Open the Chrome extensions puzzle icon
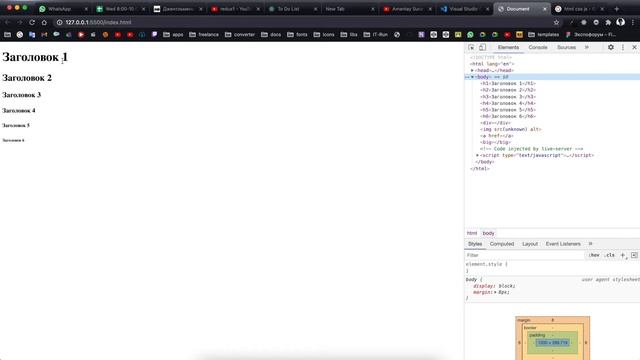This screenshot has width=640, height=360. click(x=608, y=22)
